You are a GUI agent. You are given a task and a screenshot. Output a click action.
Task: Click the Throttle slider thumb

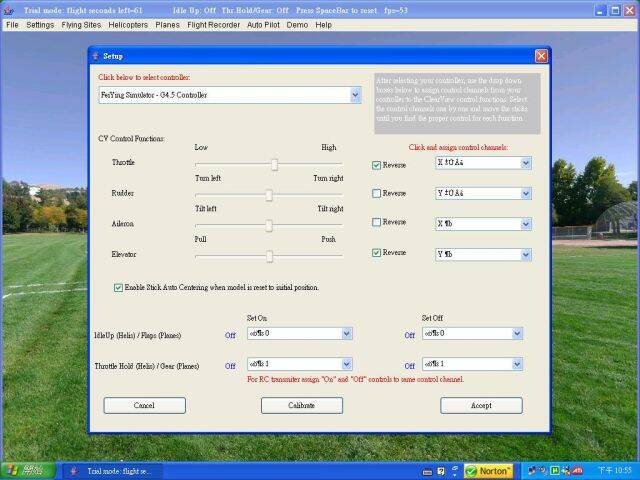(x=275, y=164)
